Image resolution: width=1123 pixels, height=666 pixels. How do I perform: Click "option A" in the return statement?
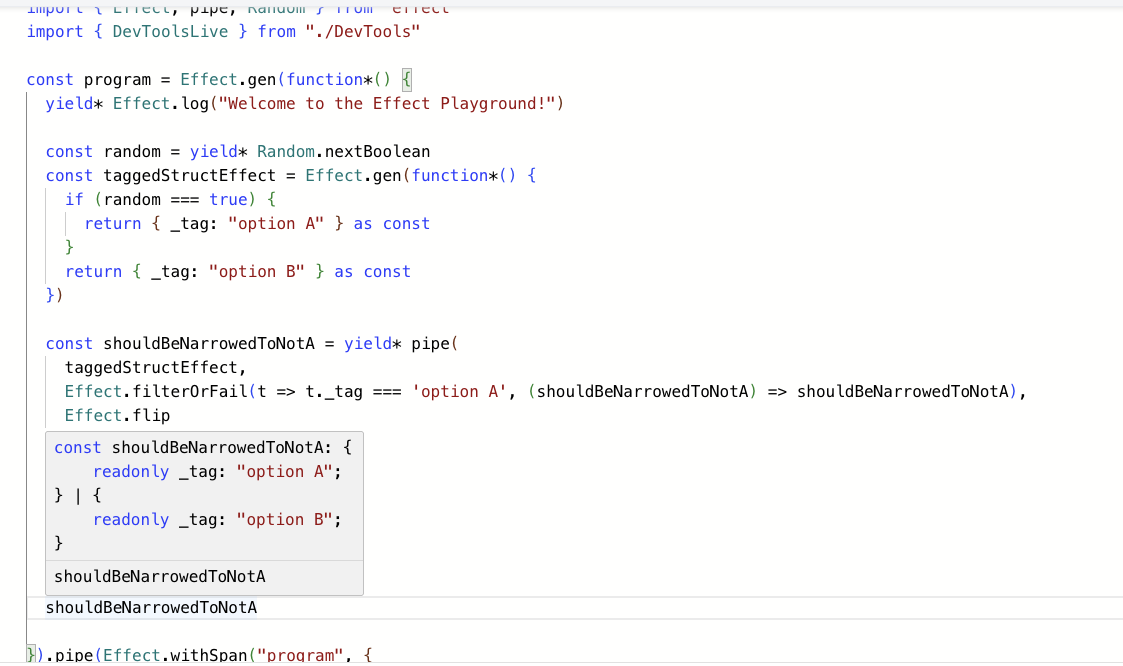click(276, 223)
